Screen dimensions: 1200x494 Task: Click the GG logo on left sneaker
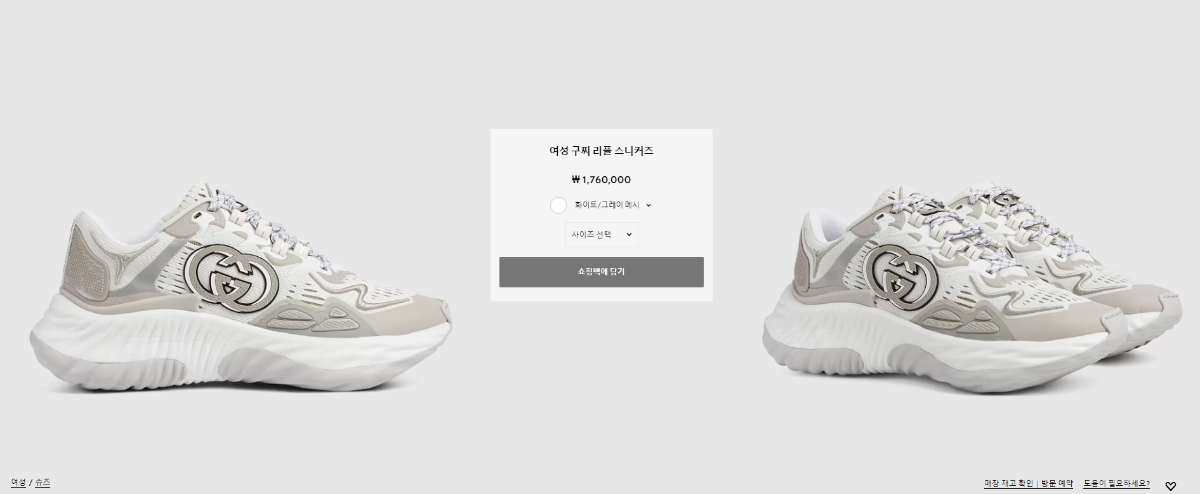pyautogui.click(x=232, y=274)
